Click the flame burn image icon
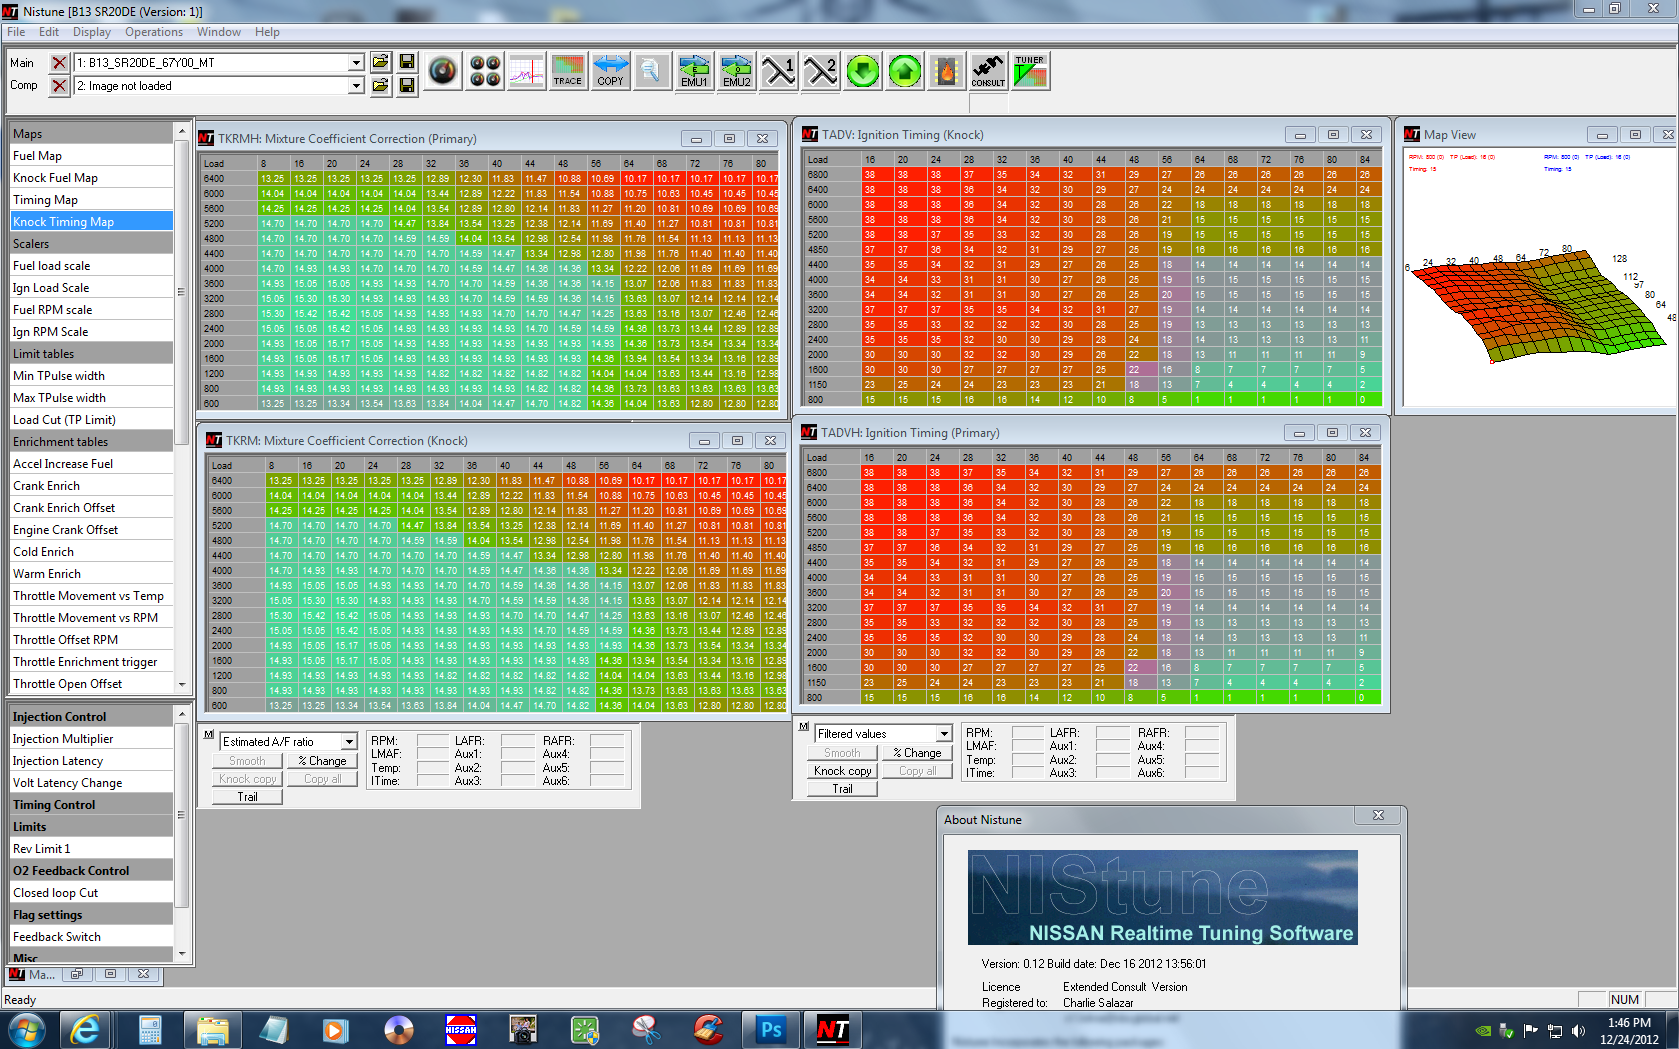This screenshot has height=1049, width=1679. [x=947, y=71]
